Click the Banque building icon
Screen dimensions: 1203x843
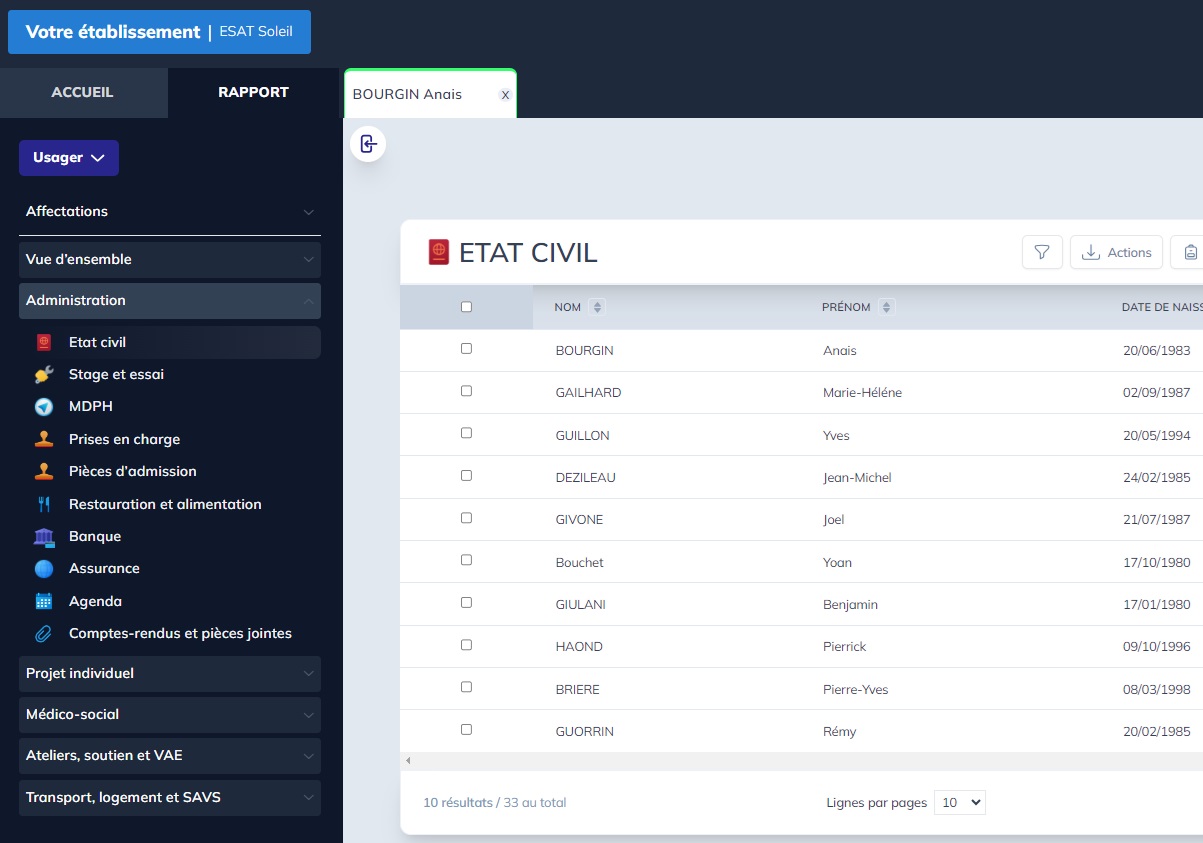coord(43,536)
